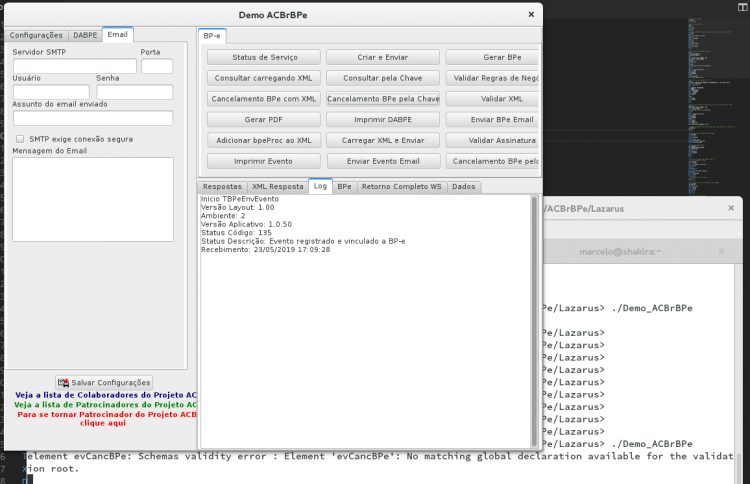Click Adicionar bpeProc ao XML button
Image resolution: width=750 pixels, height=484 pixels.
tap(264, 140)
